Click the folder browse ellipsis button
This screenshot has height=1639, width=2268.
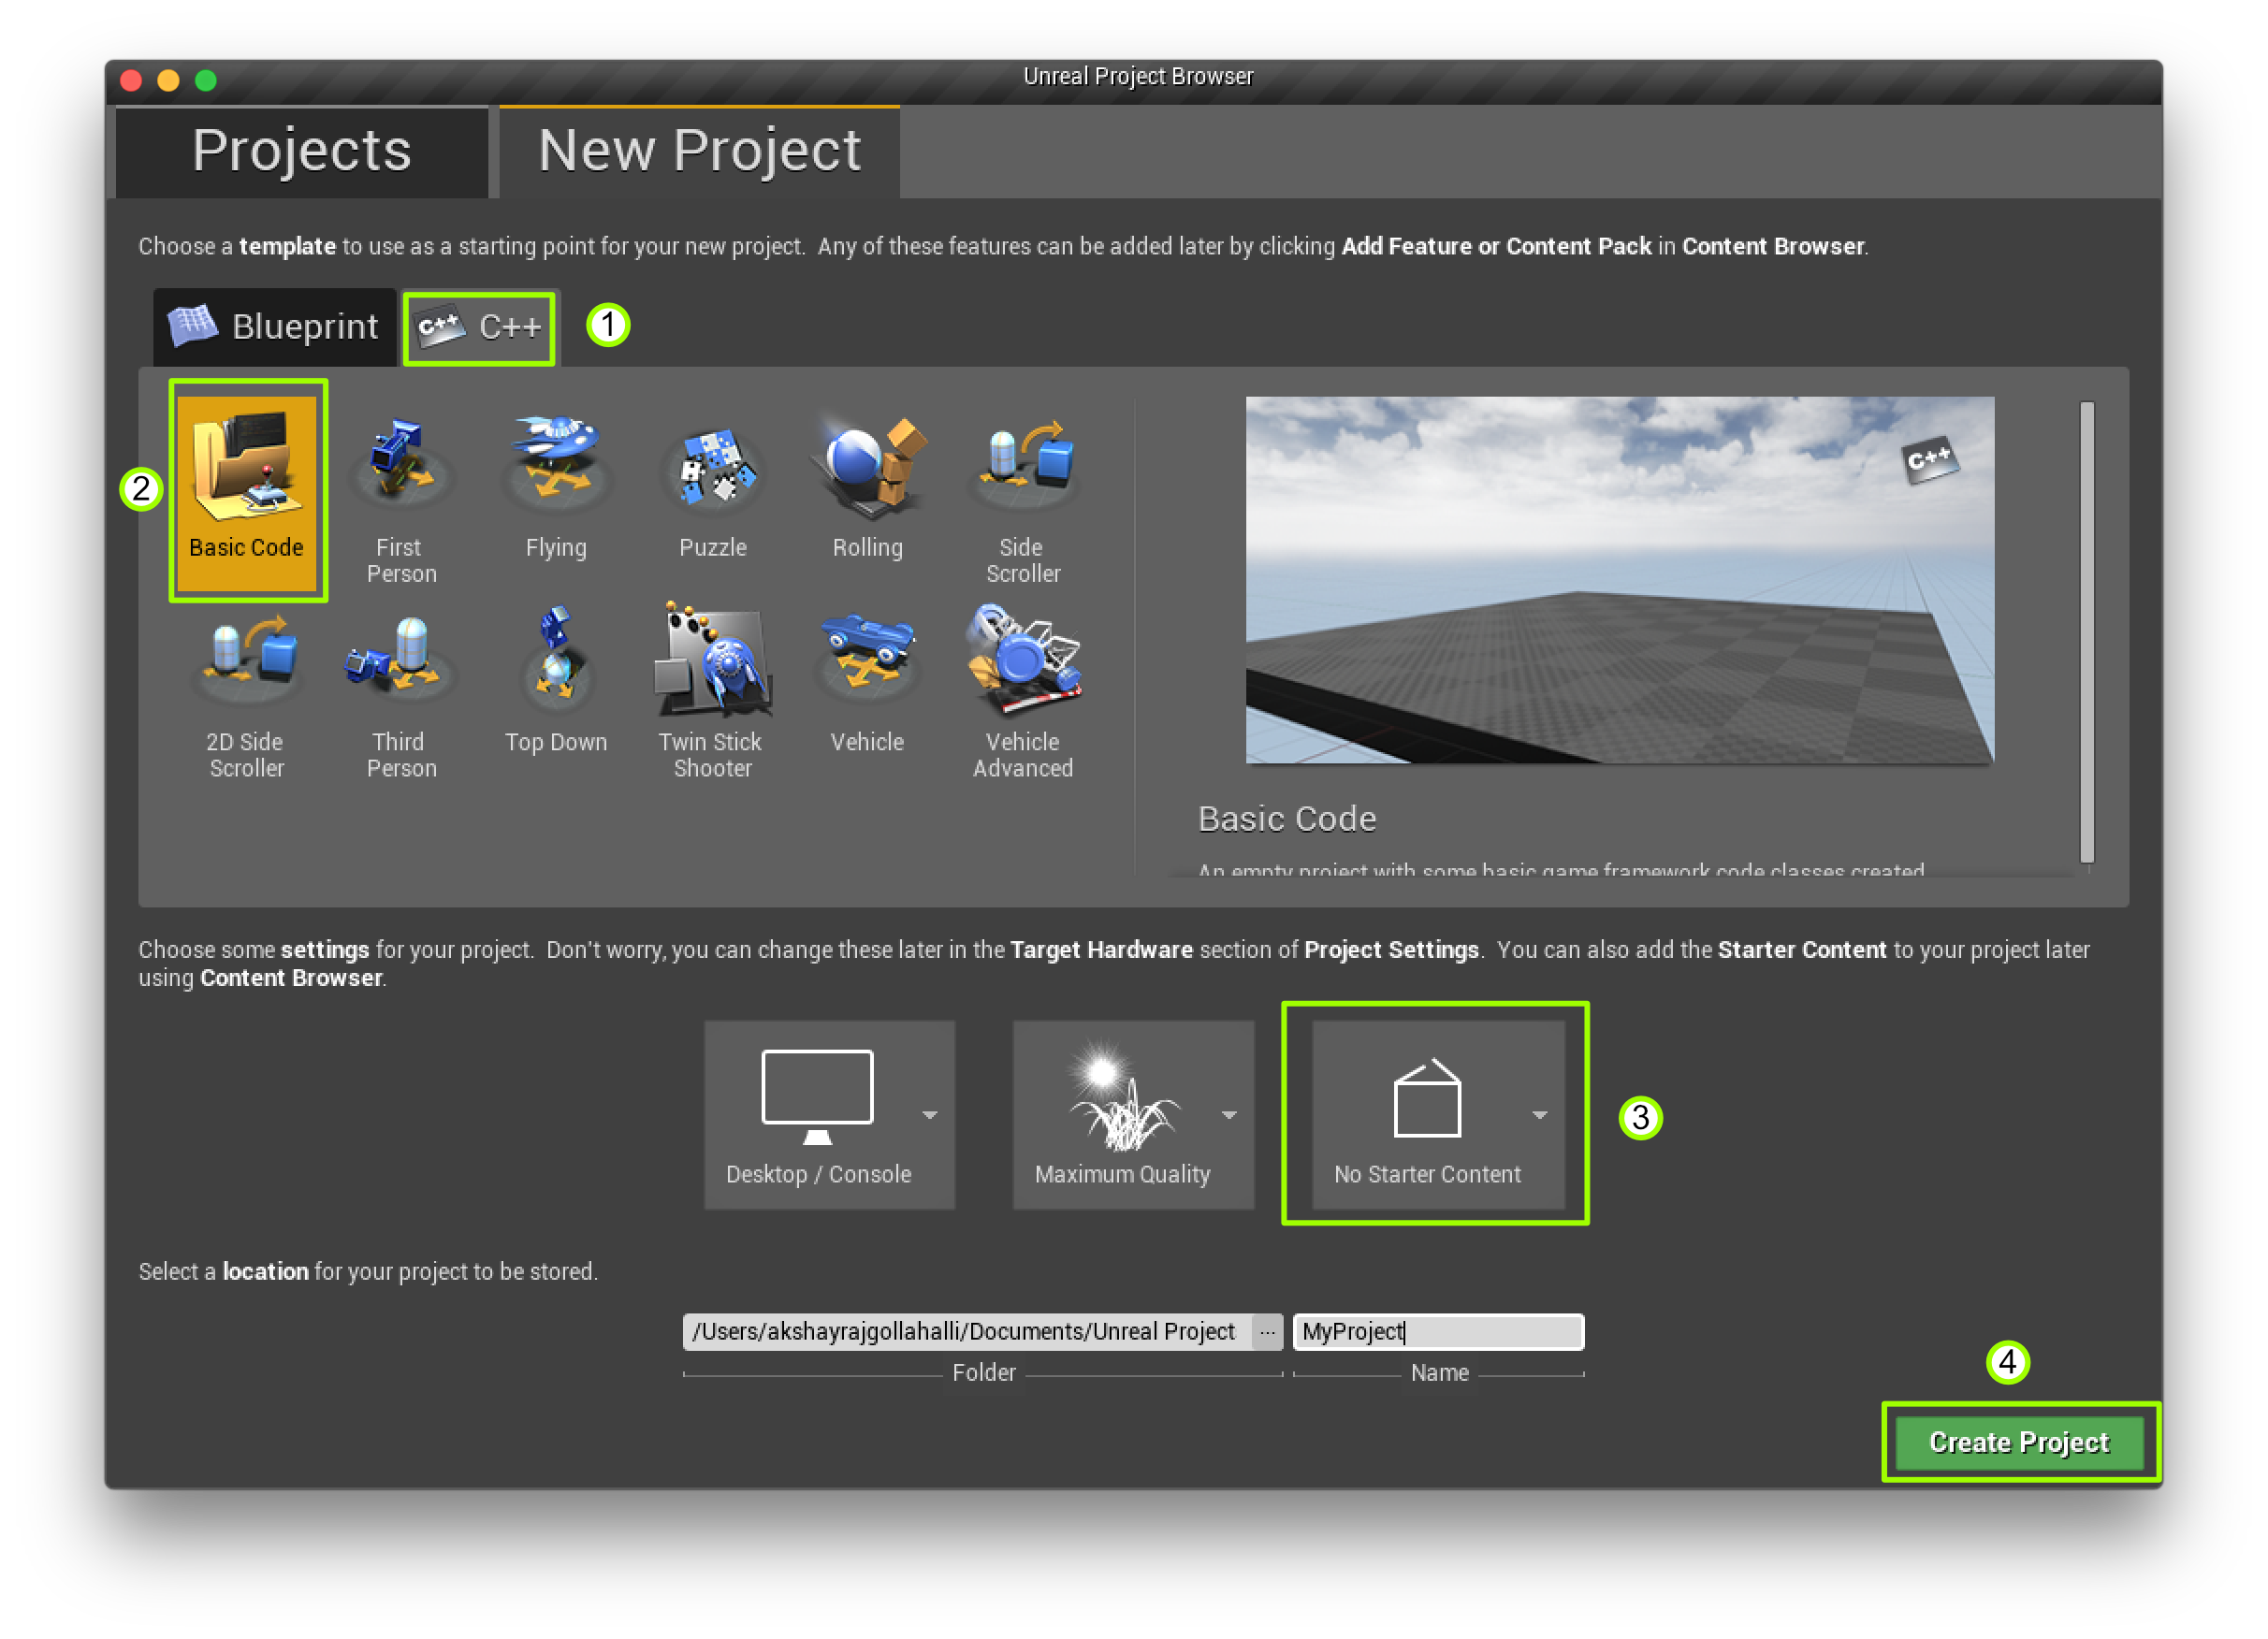click(1267, 1332)
